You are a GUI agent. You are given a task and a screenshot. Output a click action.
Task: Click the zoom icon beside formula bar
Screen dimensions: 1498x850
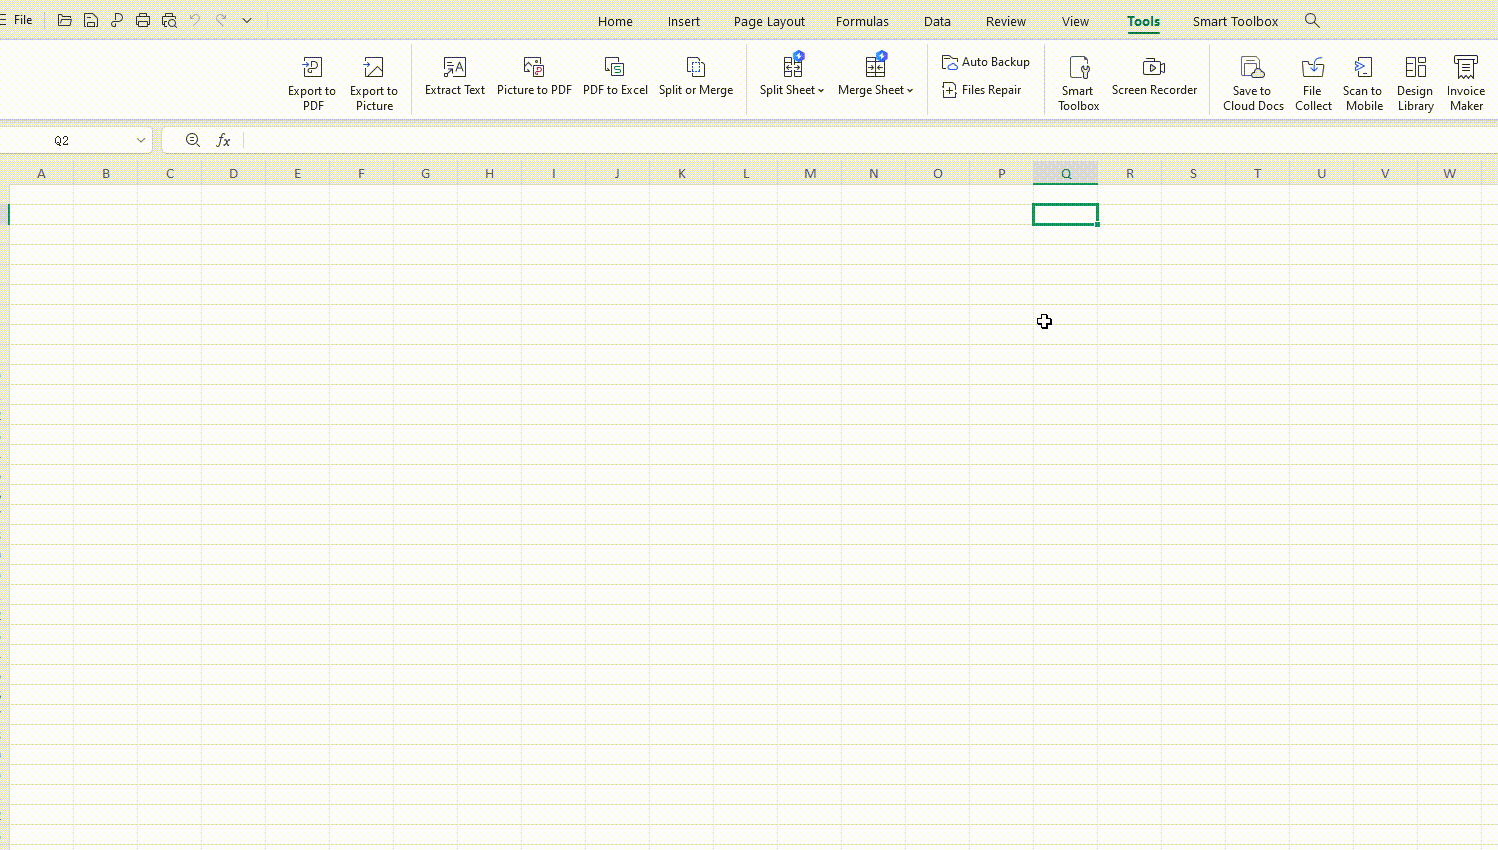pyautogui.click(x=193, y=141)
